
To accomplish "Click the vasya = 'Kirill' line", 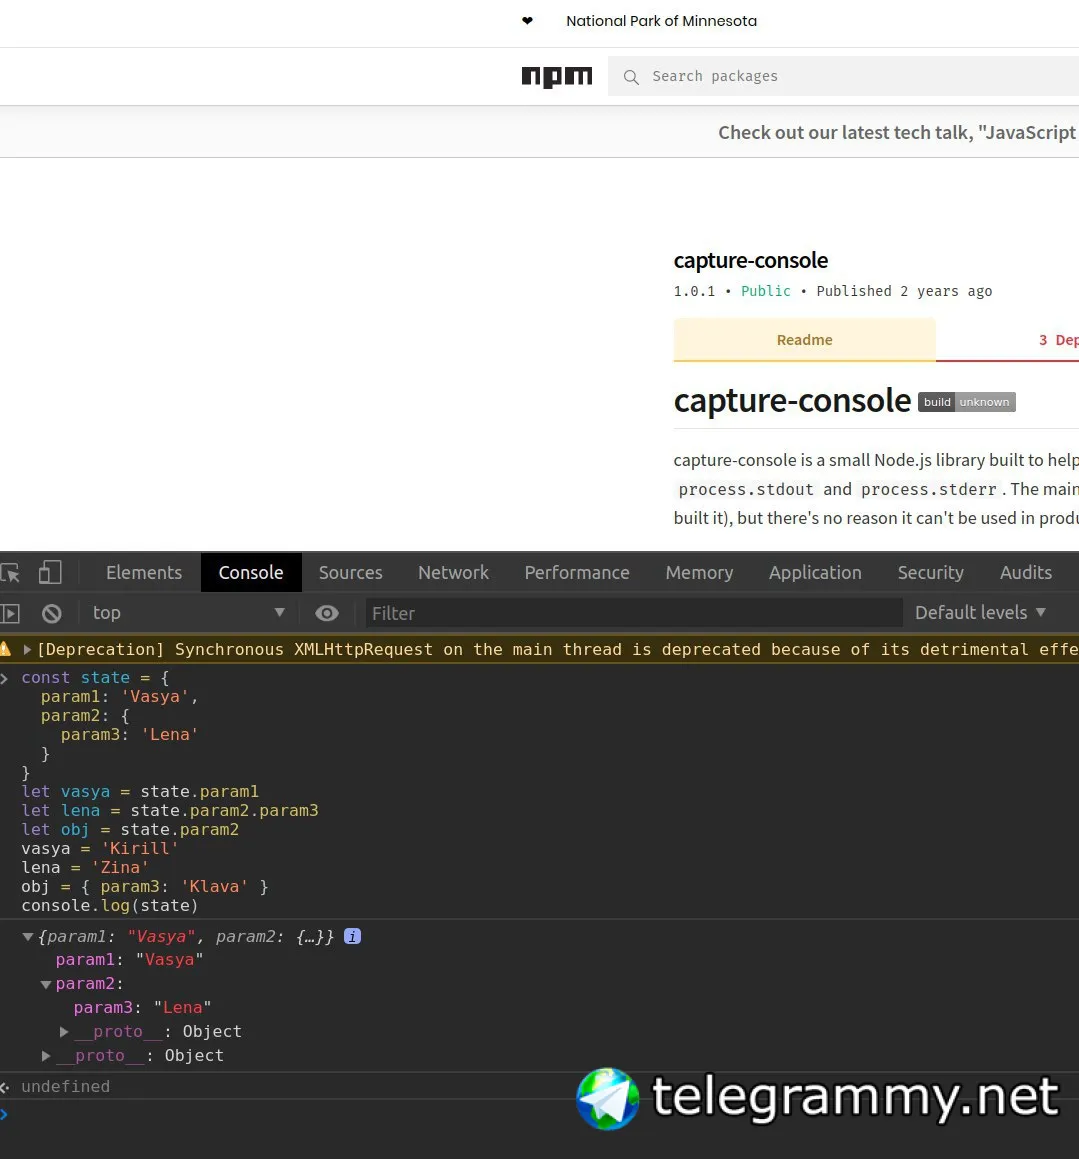I will click(100, 849).
